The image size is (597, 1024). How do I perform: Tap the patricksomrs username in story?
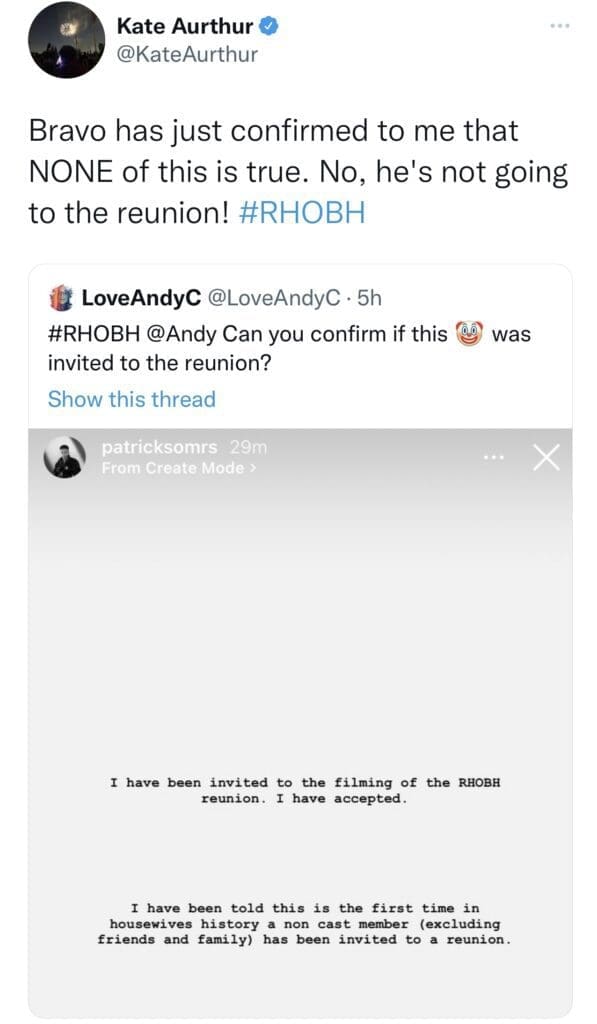click(x=159, y=447)
